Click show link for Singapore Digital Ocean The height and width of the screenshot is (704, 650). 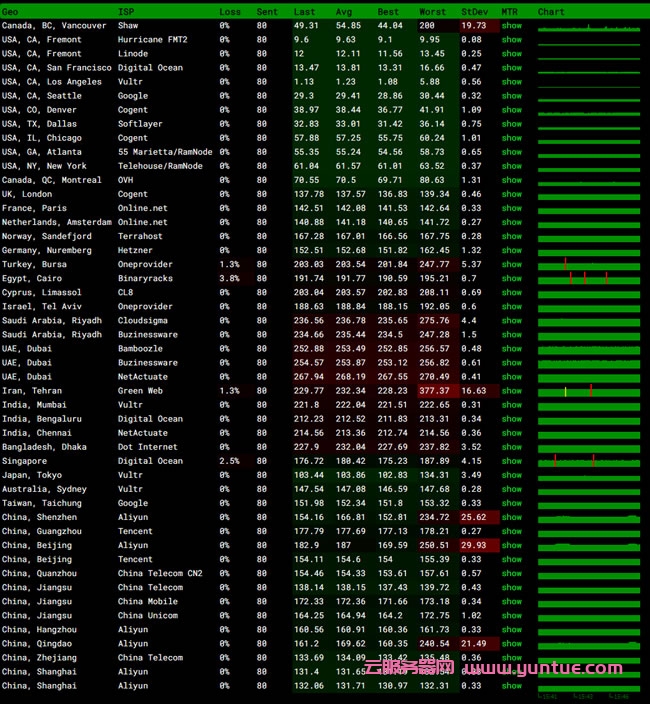(511, 461)
